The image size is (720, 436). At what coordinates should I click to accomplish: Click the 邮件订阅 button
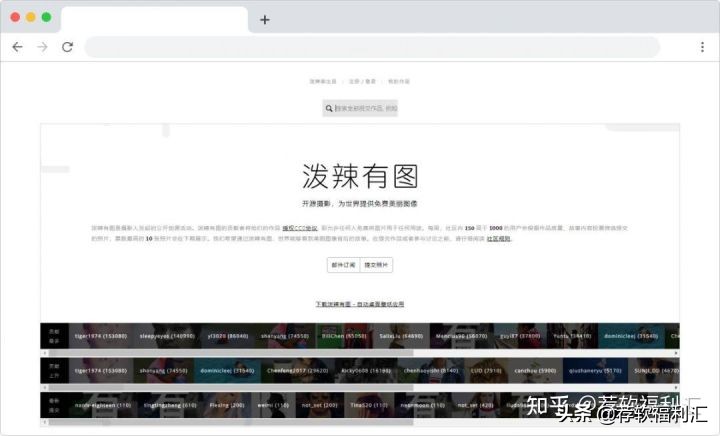(343, 265)
